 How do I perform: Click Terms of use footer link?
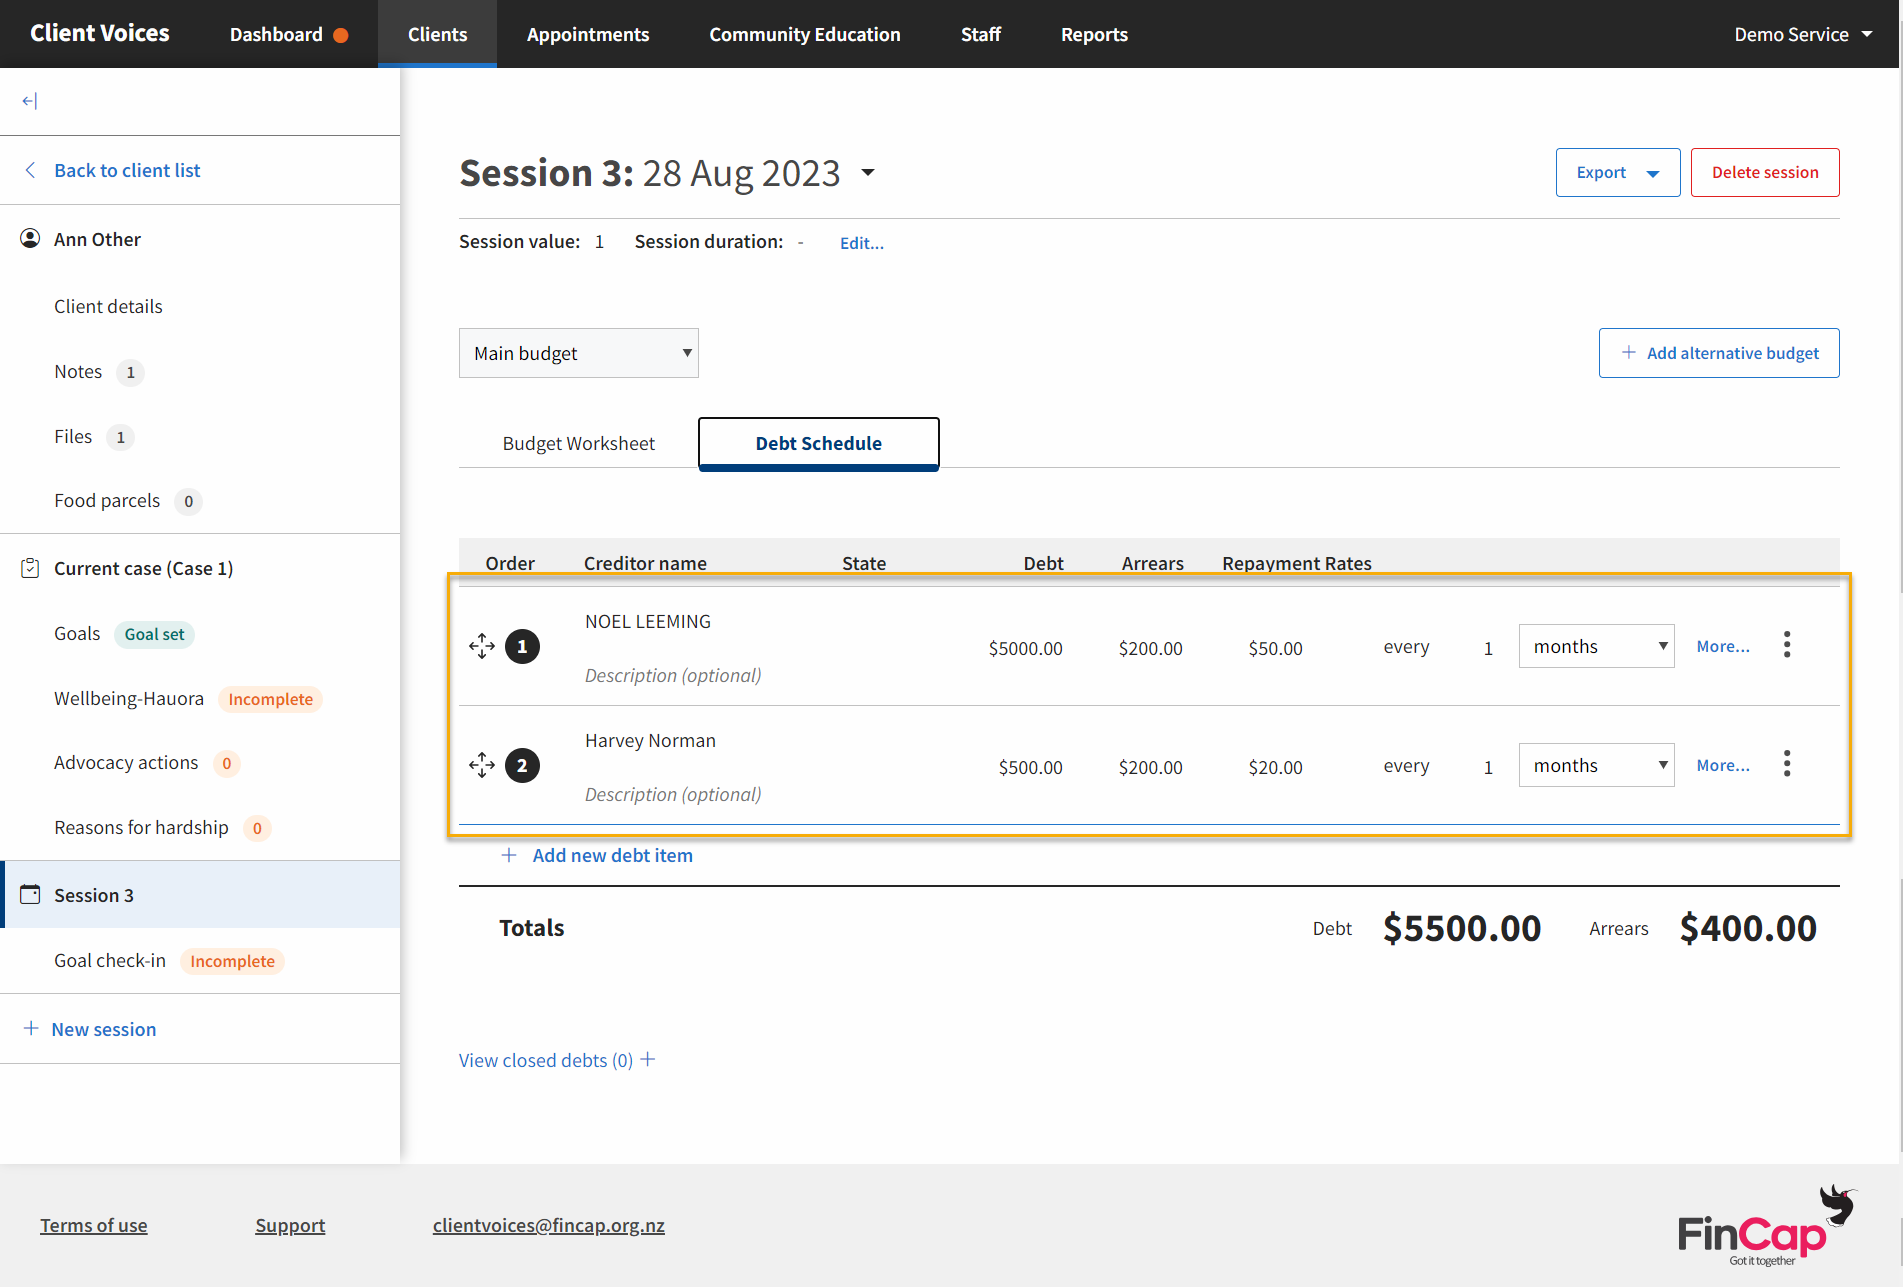[94, 1225]
